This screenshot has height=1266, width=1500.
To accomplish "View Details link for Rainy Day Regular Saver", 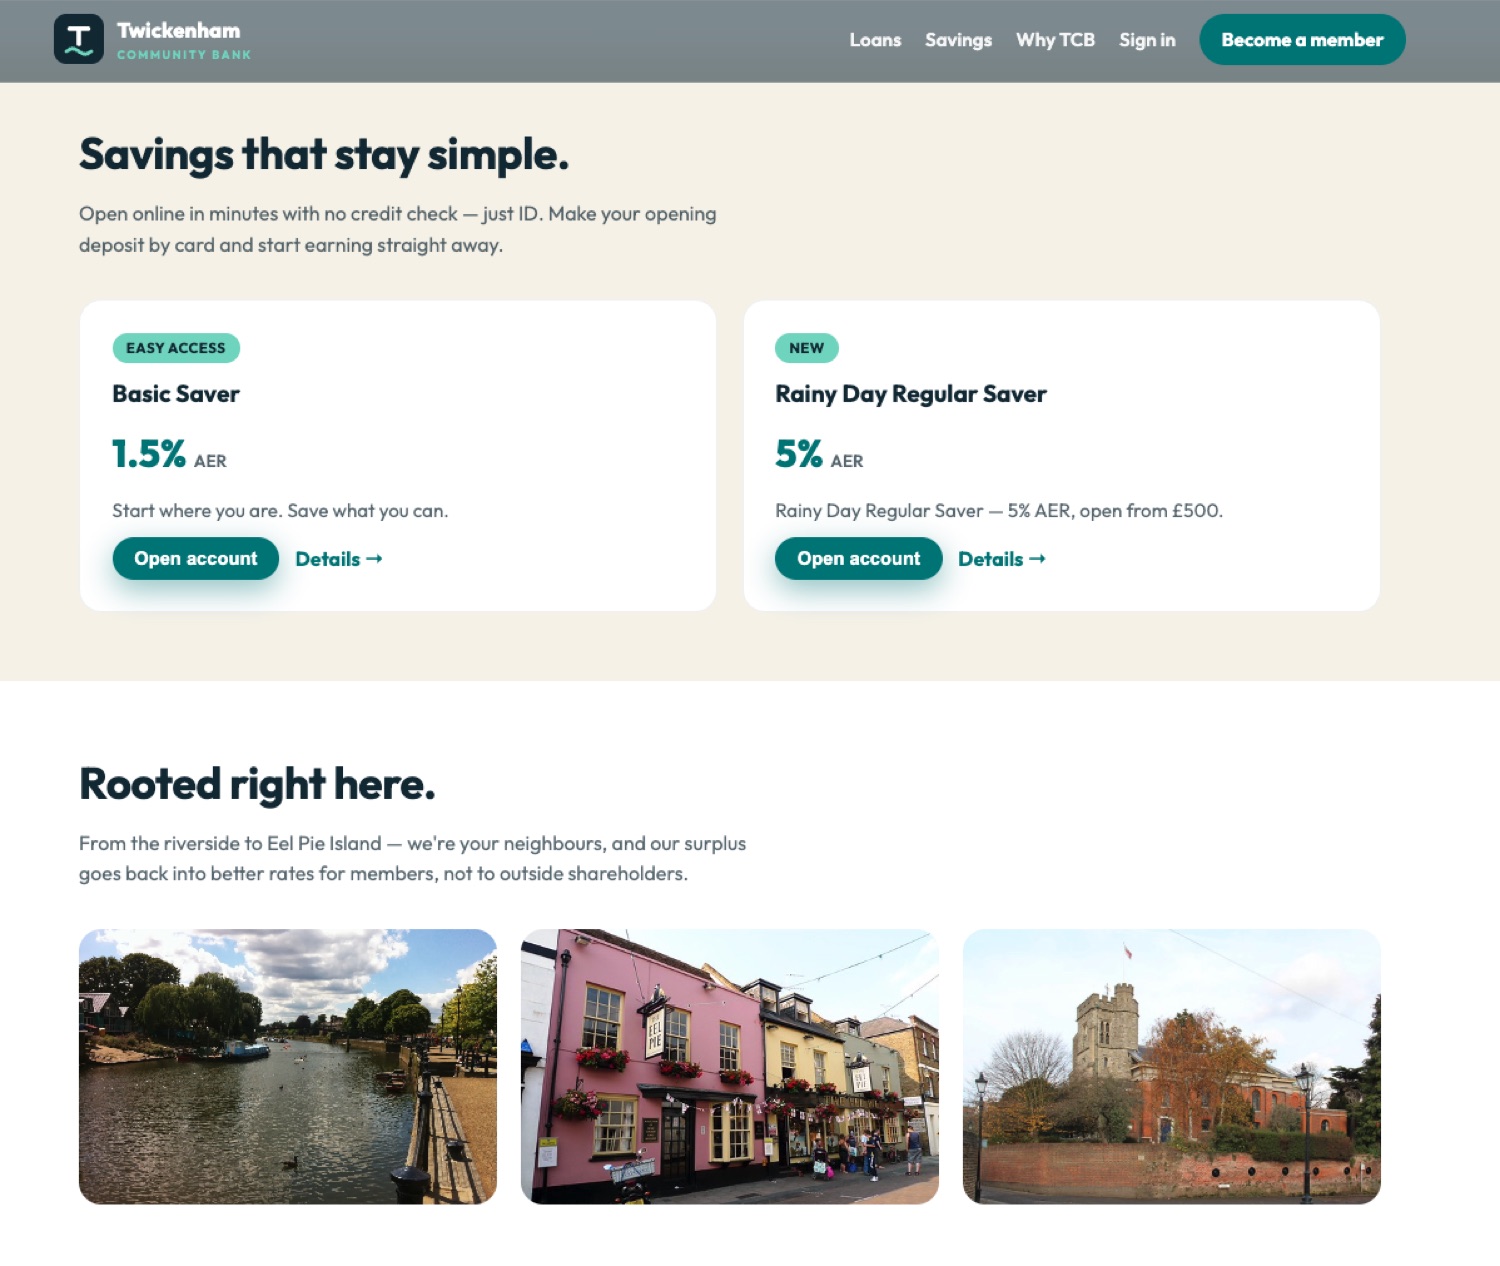I will 1002,559.
